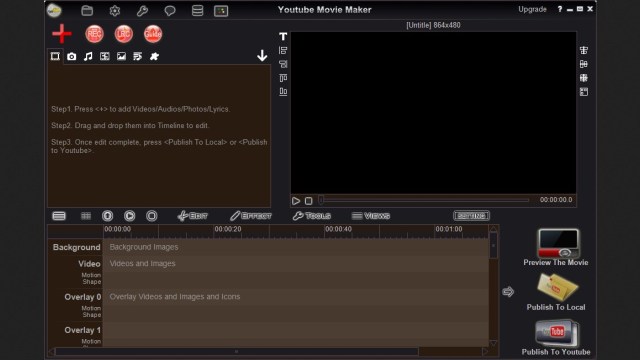The height and width of the screenshot is (360, 640).
Task: Click the right arrow icon beside timeline
Action: click(x=508, y=291)
